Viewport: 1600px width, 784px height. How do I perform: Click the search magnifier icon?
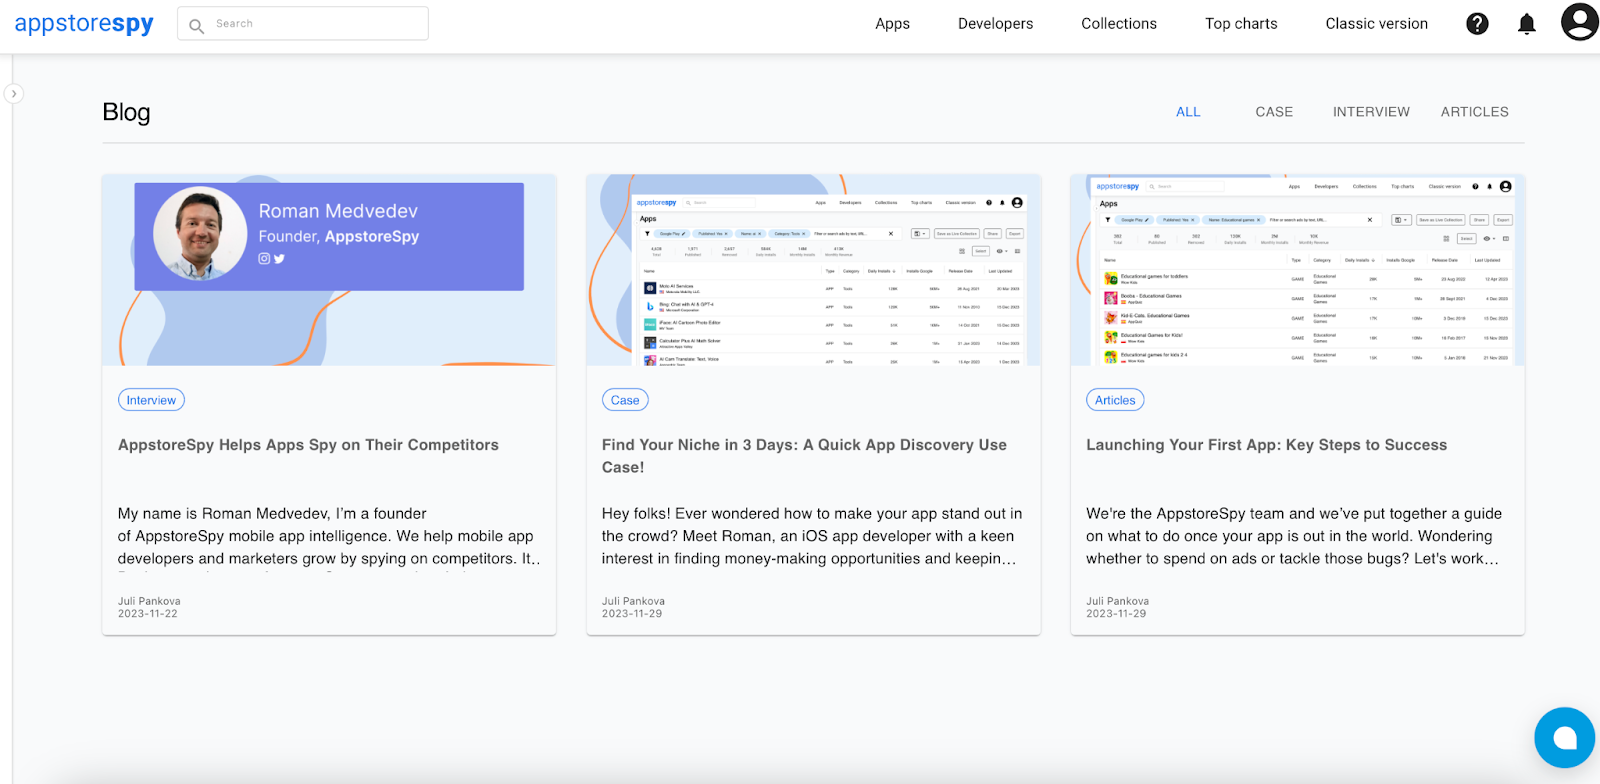click(x=196, y=25)
